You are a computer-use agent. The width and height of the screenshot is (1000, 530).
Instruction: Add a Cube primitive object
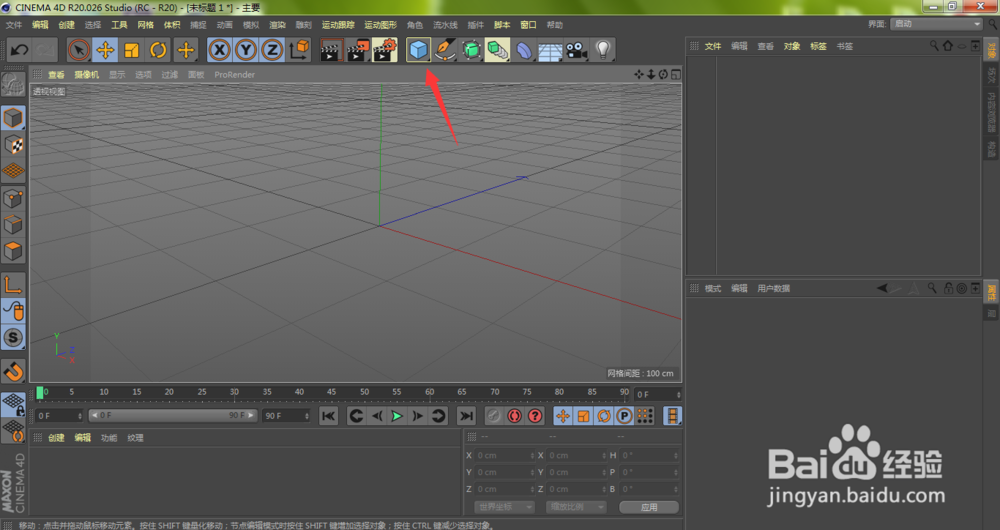pos(418,50)
